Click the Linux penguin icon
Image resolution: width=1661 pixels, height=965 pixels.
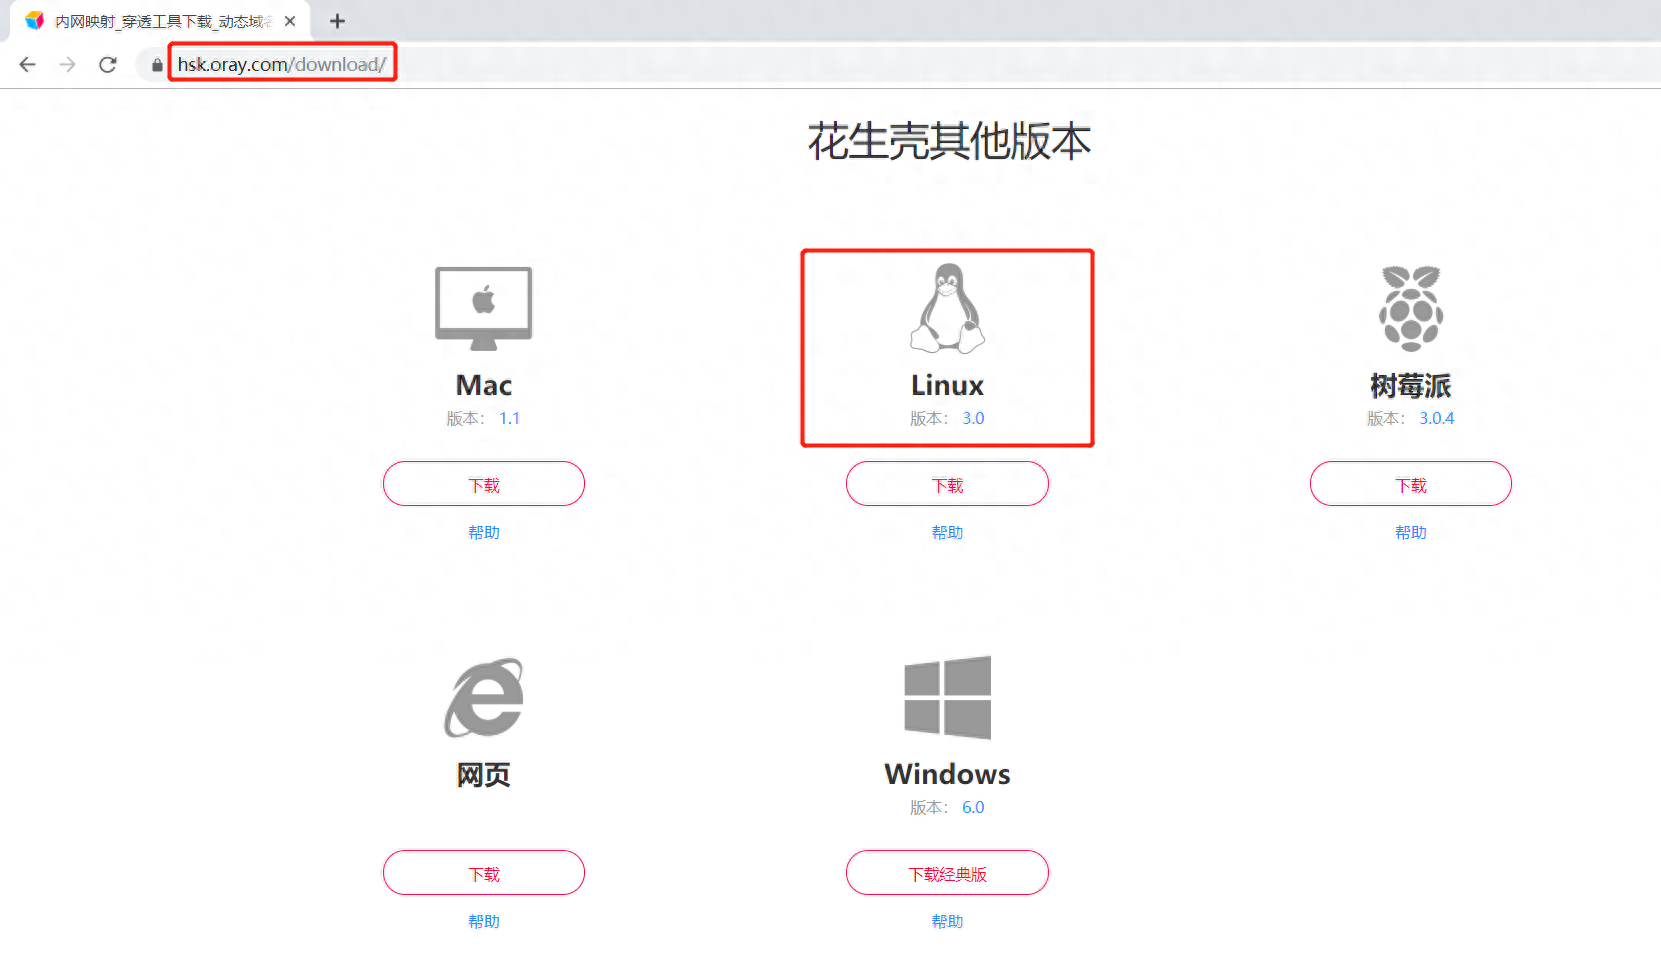point(947,308)
